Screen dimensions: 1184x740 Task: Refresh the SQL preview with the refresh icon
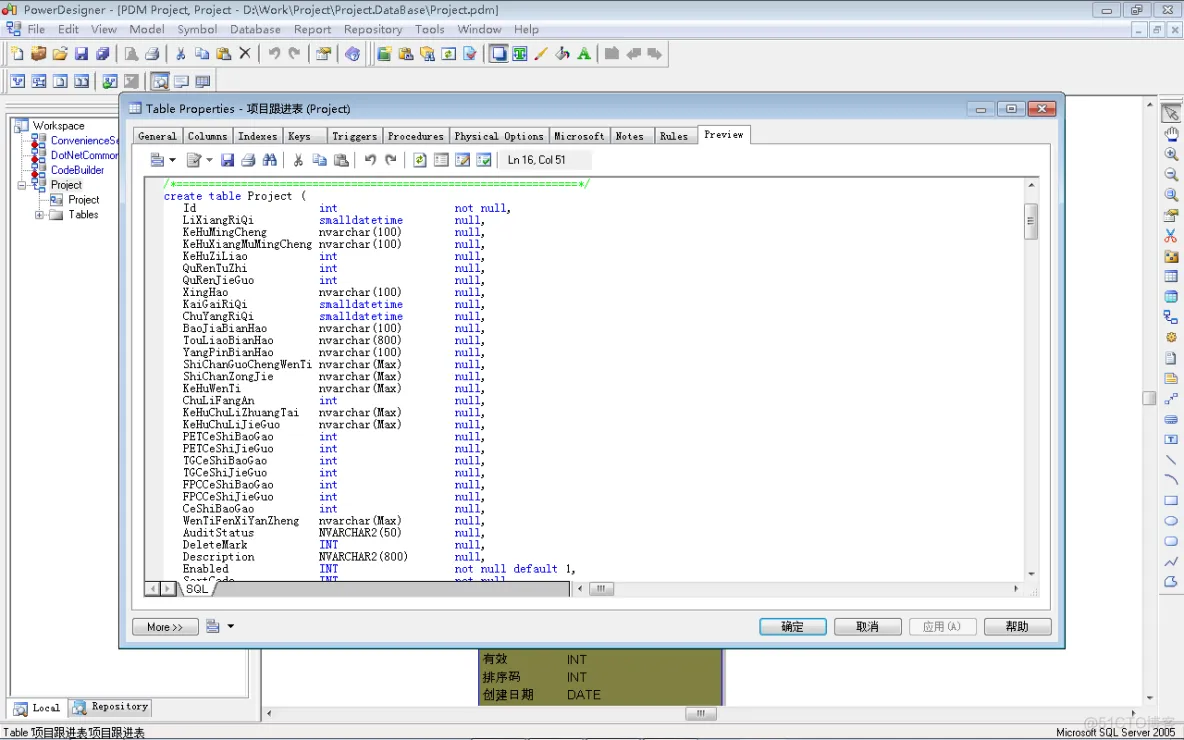(x=420, y=160)
